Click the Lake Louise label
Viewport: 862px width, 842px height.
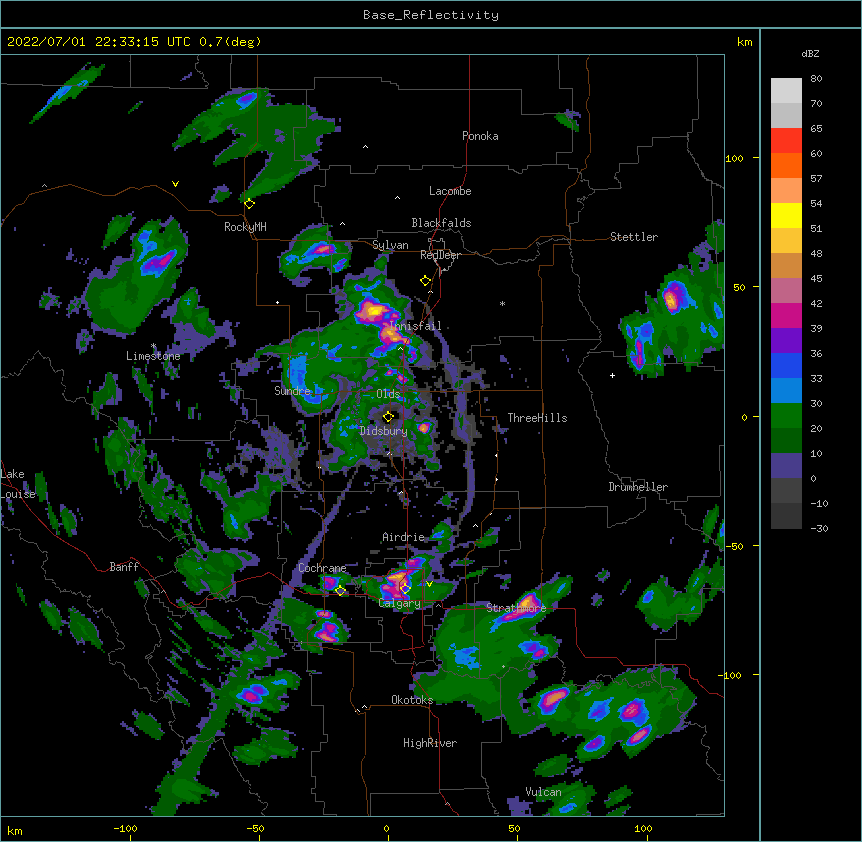click(18, 484)
